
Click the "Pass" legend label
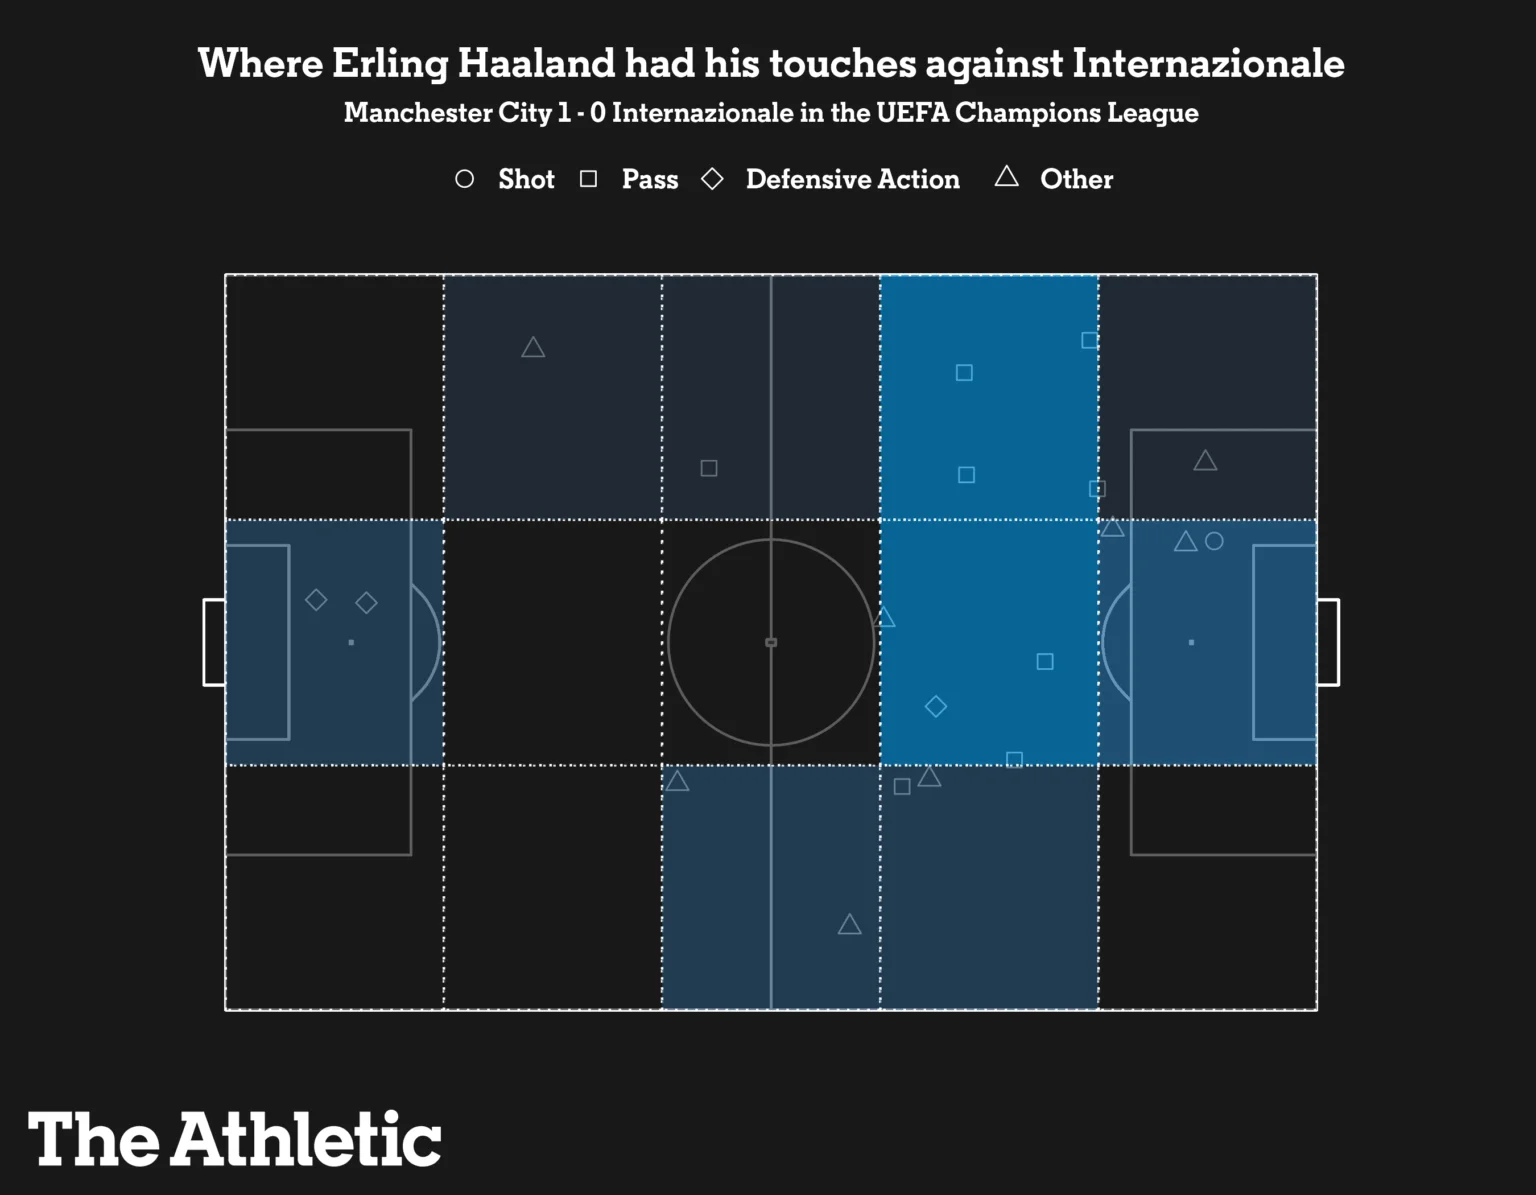click(650, 179)
